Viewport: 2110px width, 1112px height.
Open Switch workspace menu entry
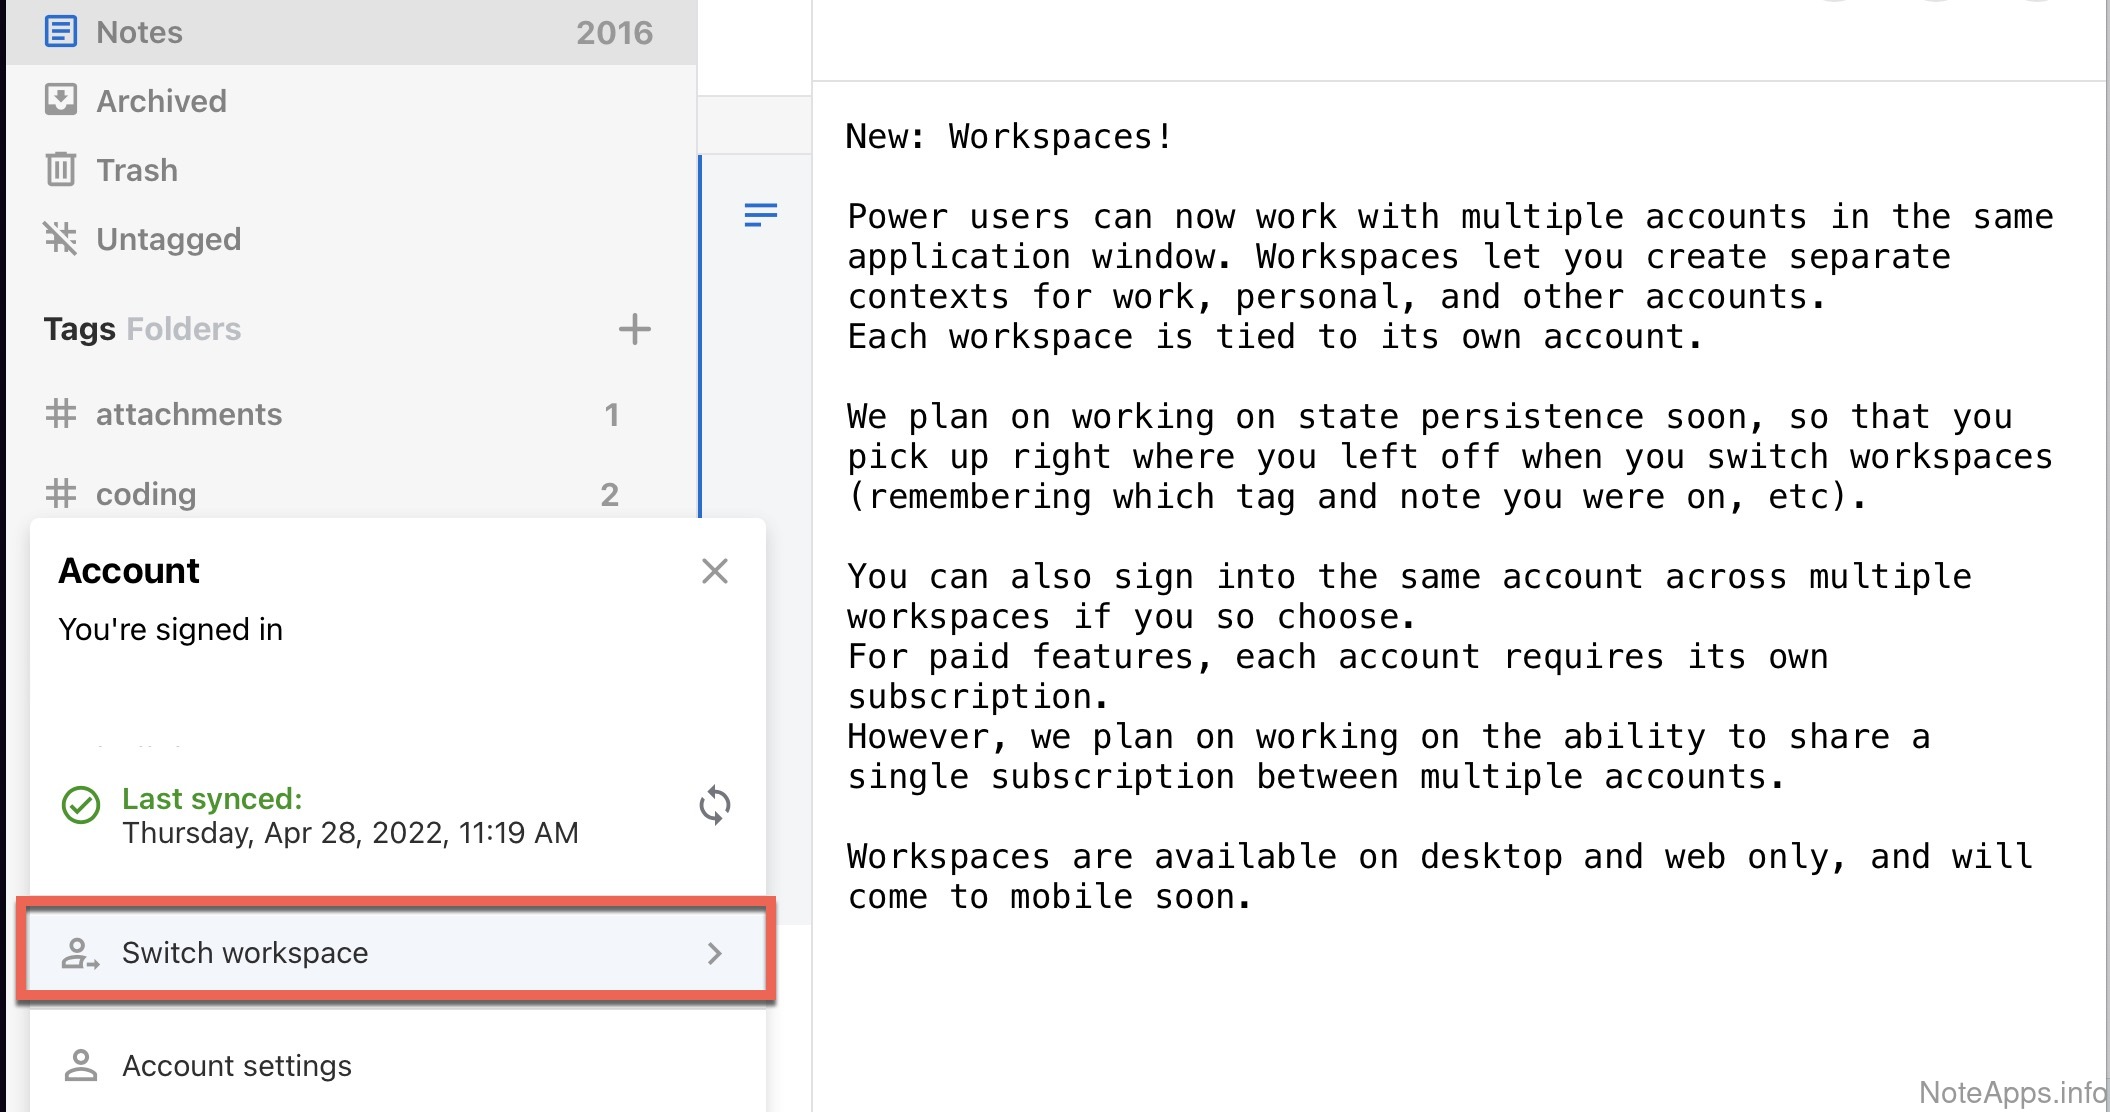[x=245, y=953]
